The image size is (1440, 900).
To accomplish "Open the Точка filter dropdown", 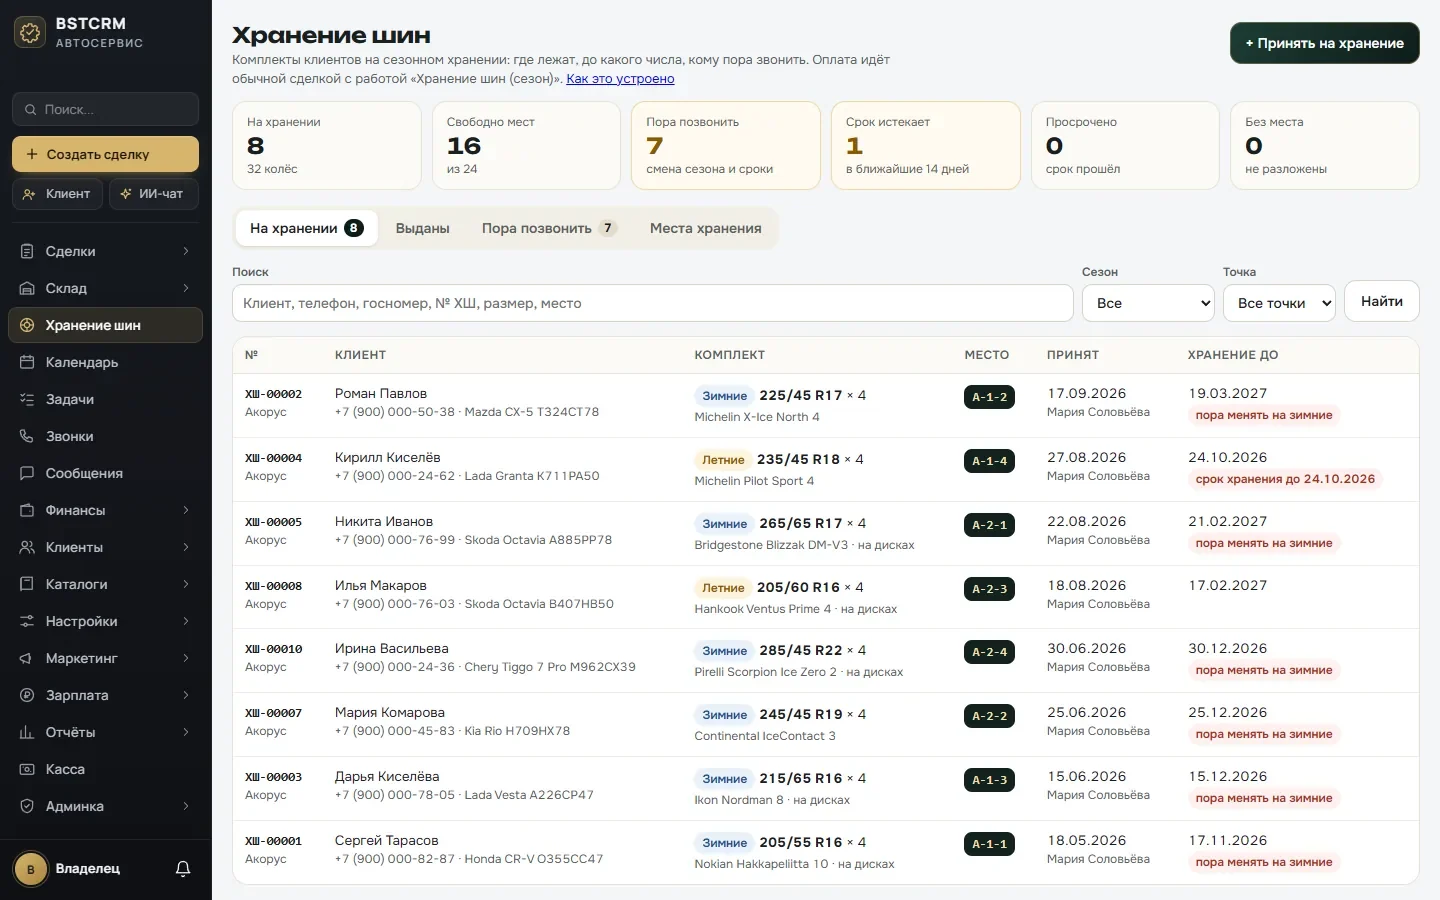I will pos(1279,303).
